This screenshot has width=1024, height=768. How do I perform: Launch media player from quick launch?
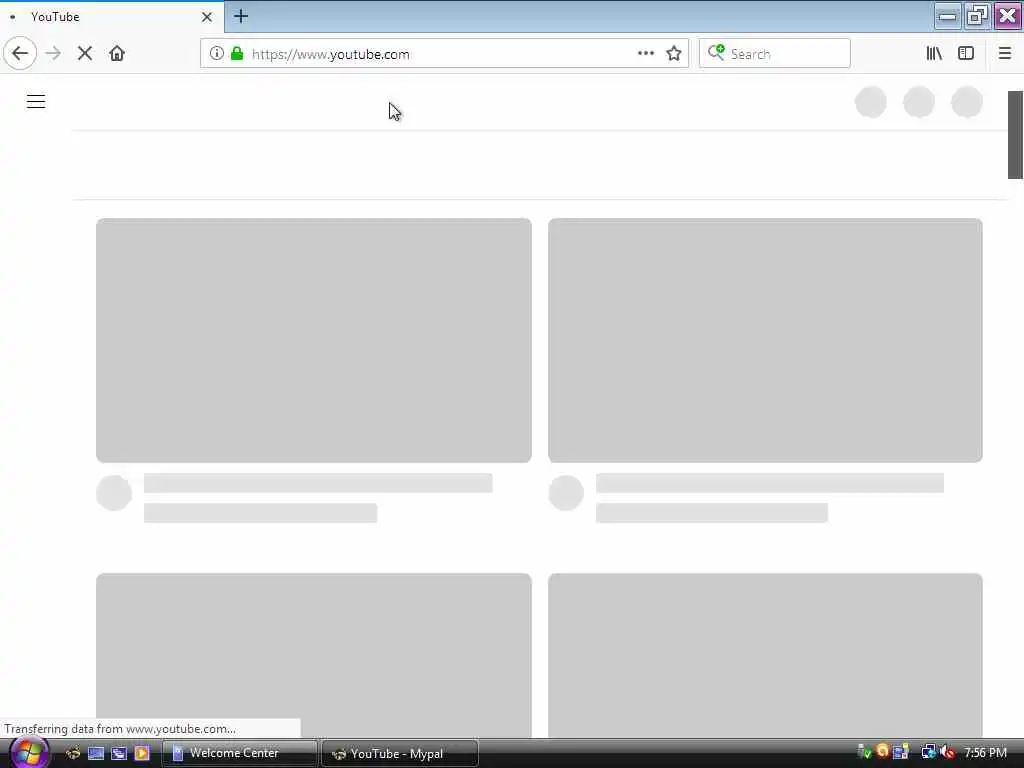click(142, 754)
